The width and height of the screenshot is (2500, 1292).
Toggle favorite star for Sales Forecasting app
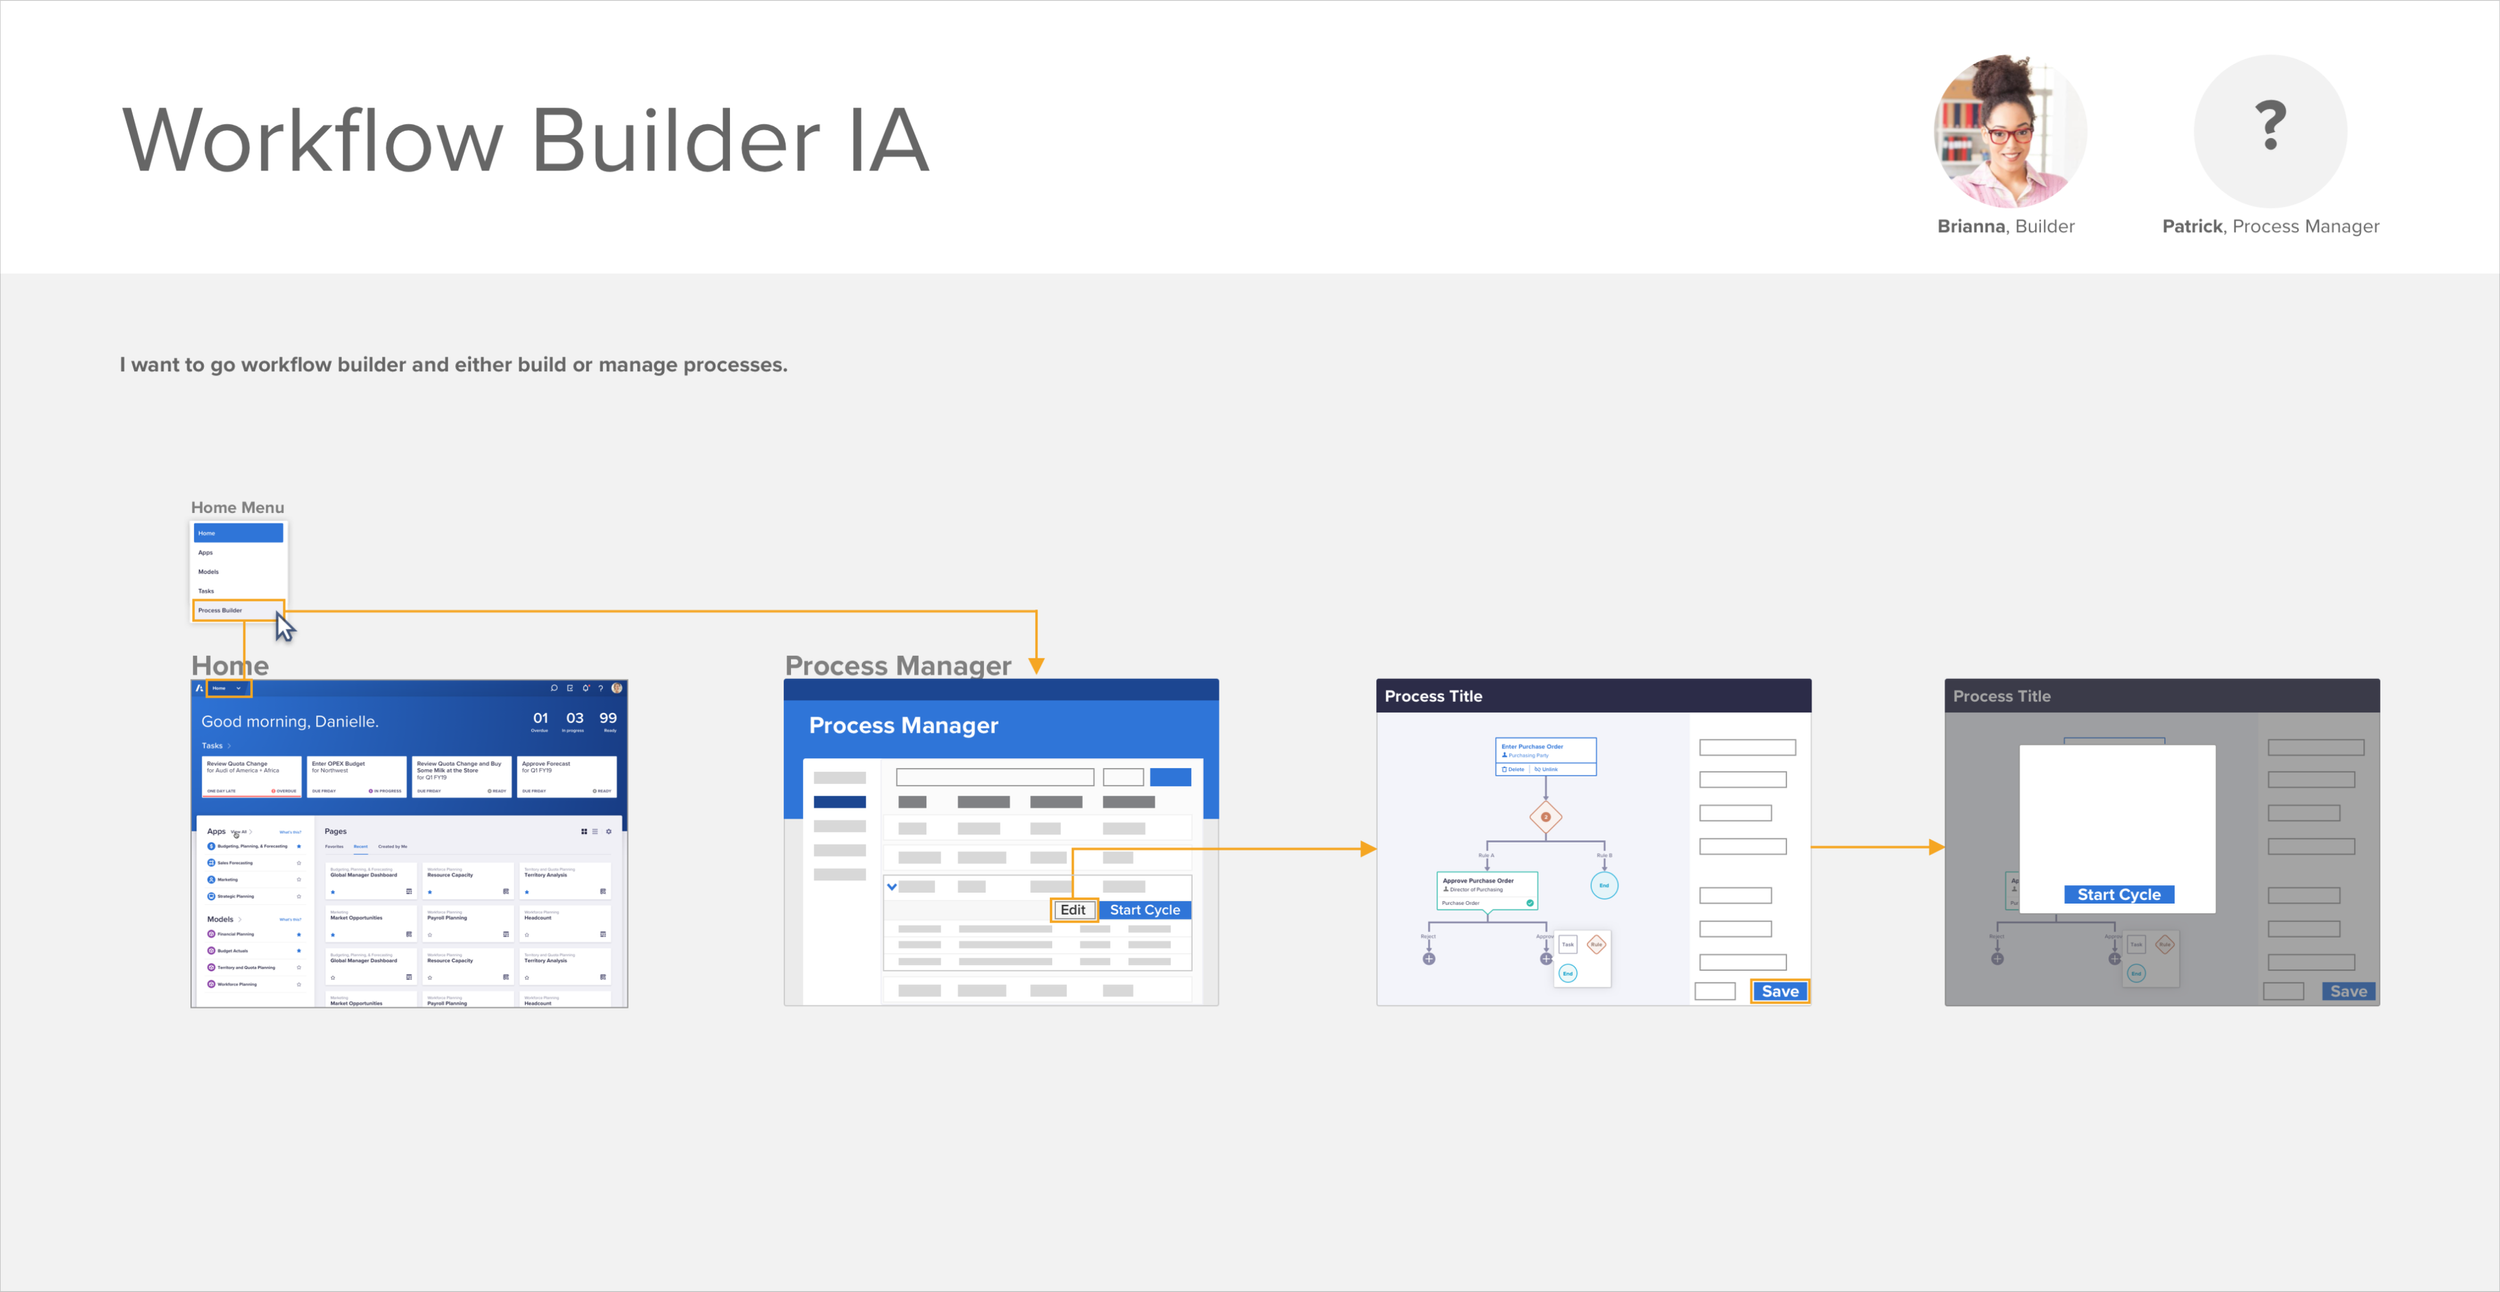[298, 863]
